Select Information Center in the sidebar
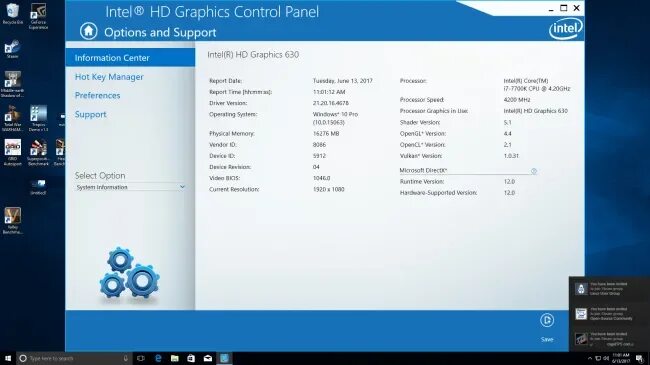This screenshot has height=365, width=650. tap(130, 58)
